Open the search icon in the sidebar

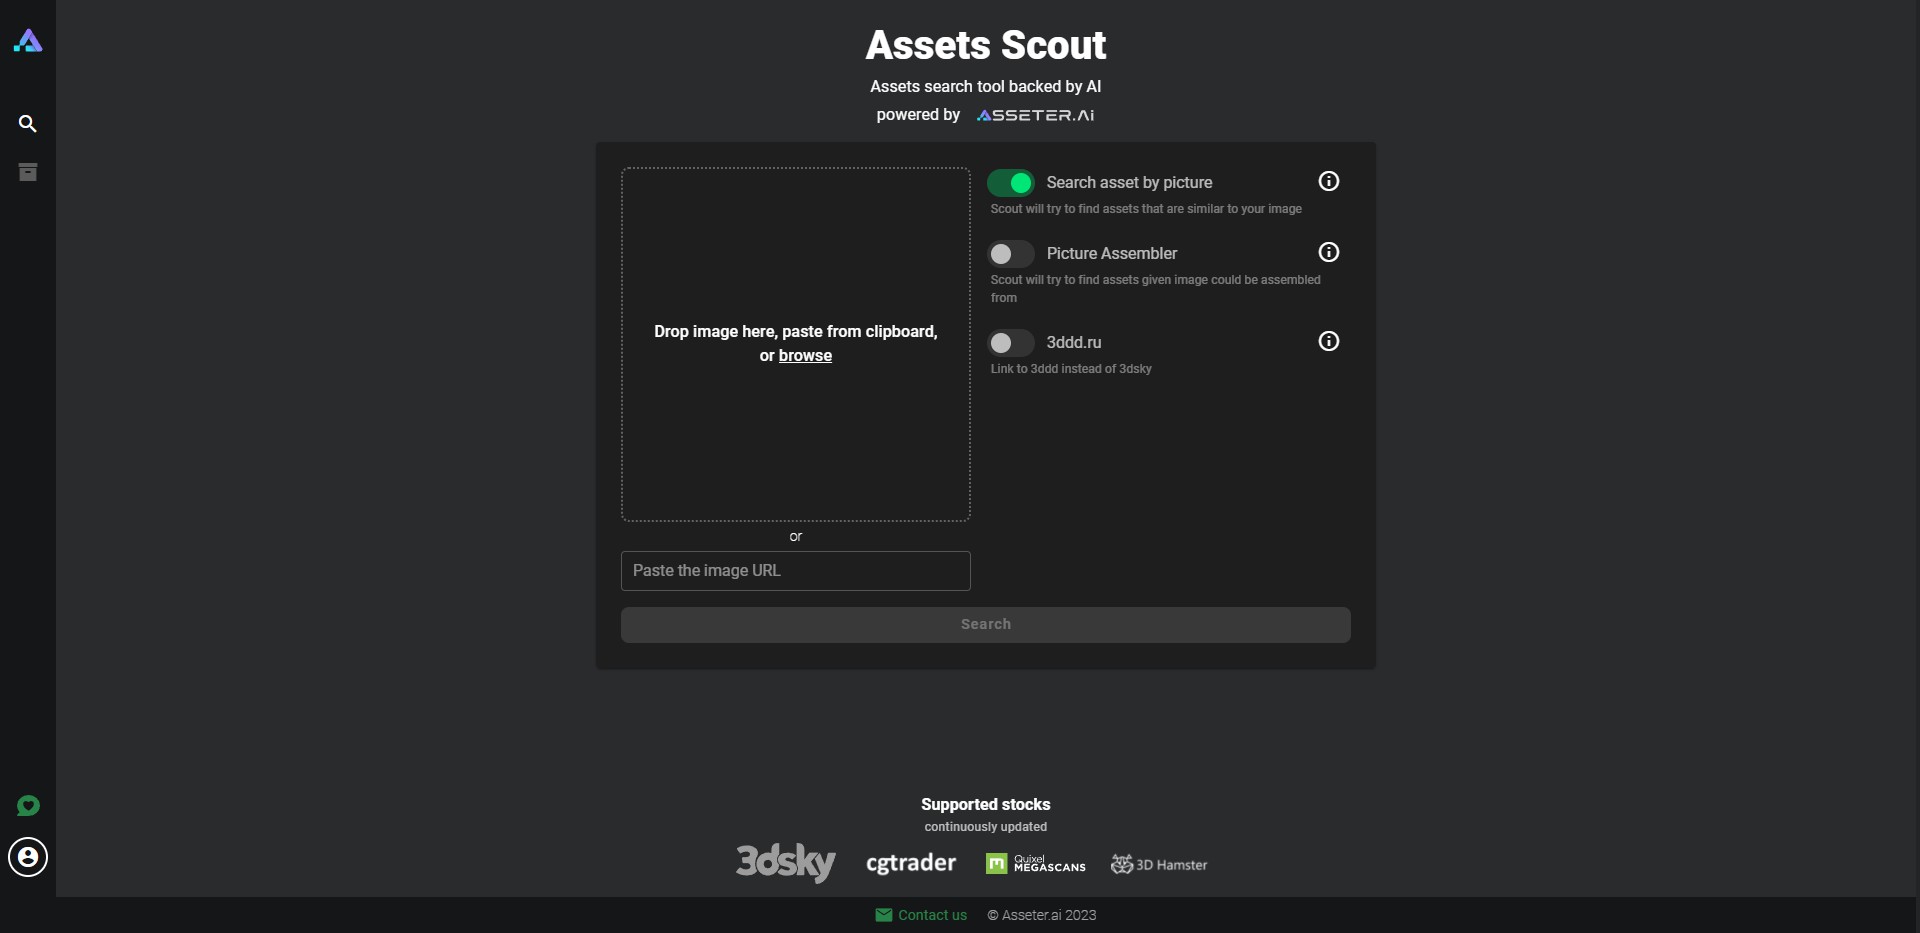tap(27, 123)
